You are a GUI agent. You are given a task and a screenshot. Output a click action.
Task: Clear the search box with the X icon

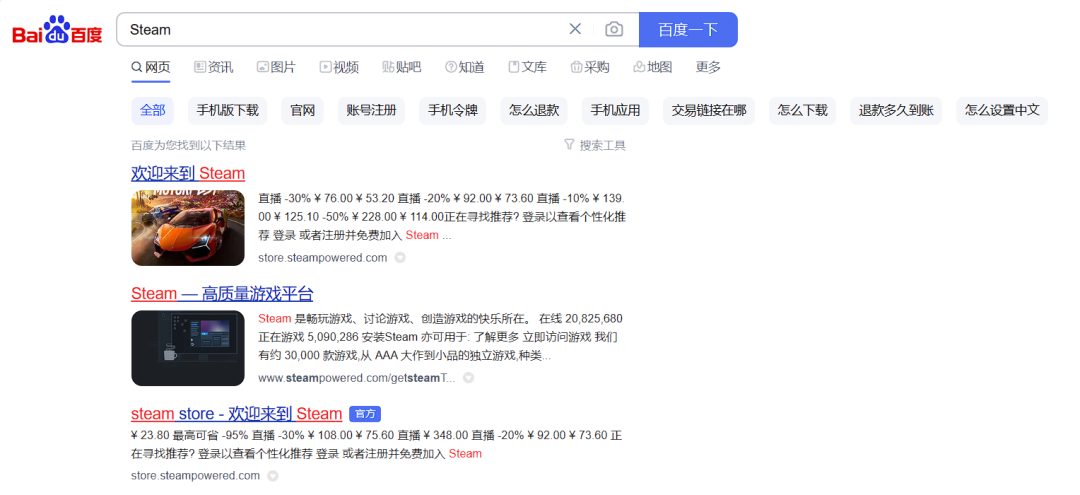[575, 29]
